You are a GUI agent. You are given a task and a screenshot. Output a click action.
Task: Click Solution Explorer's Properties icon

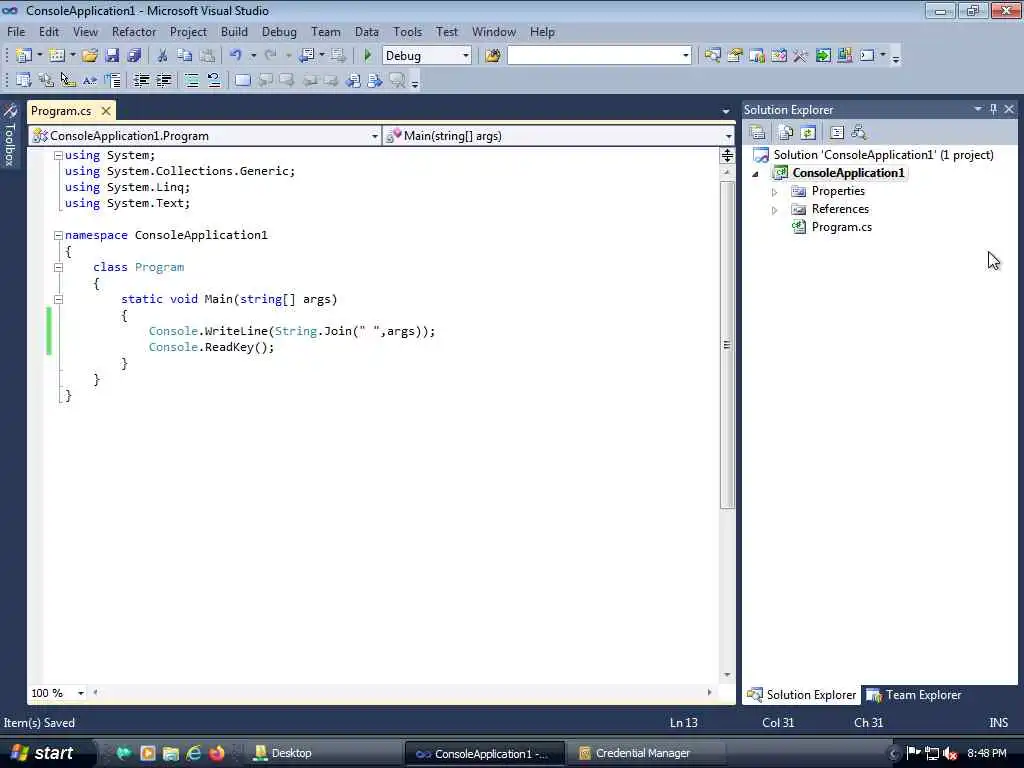click(x=758, y=133)
